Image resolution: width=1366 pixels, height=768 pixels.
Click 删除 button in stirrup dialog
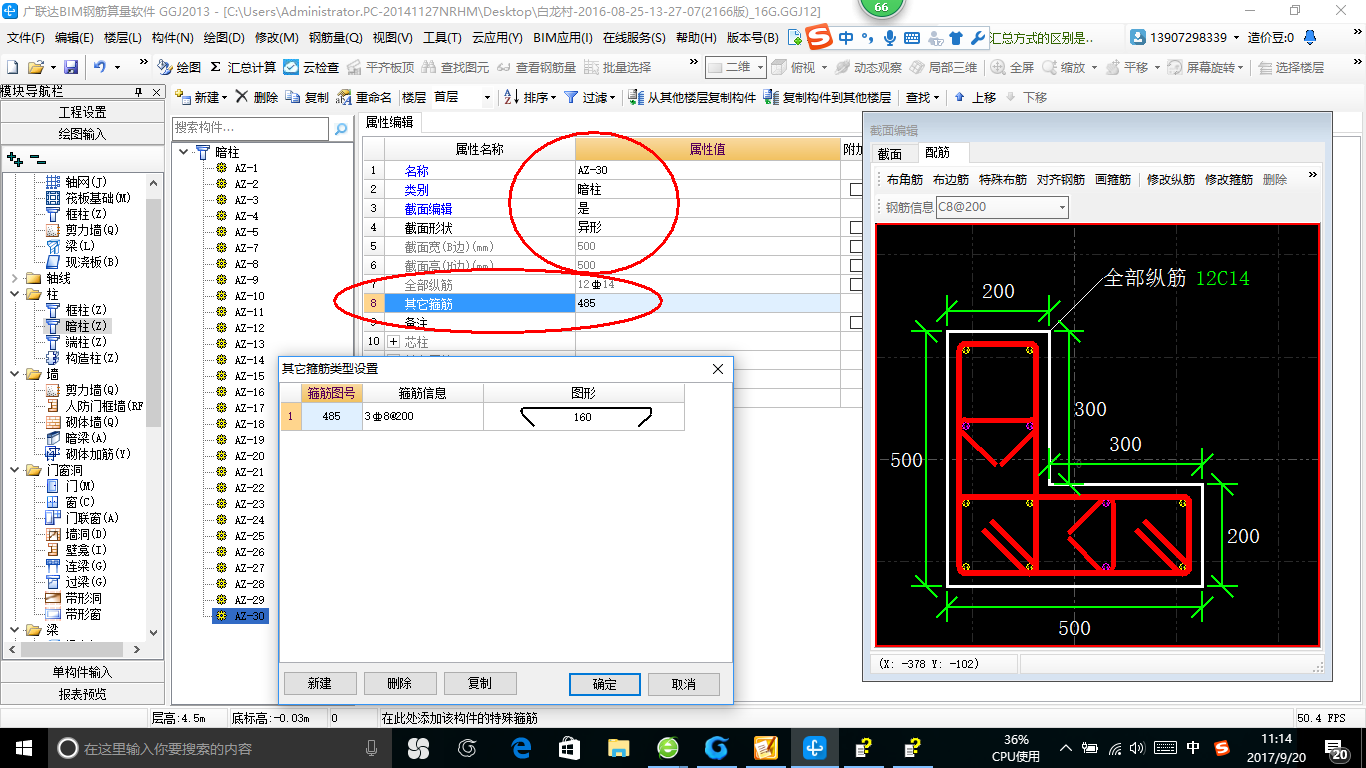400,683
